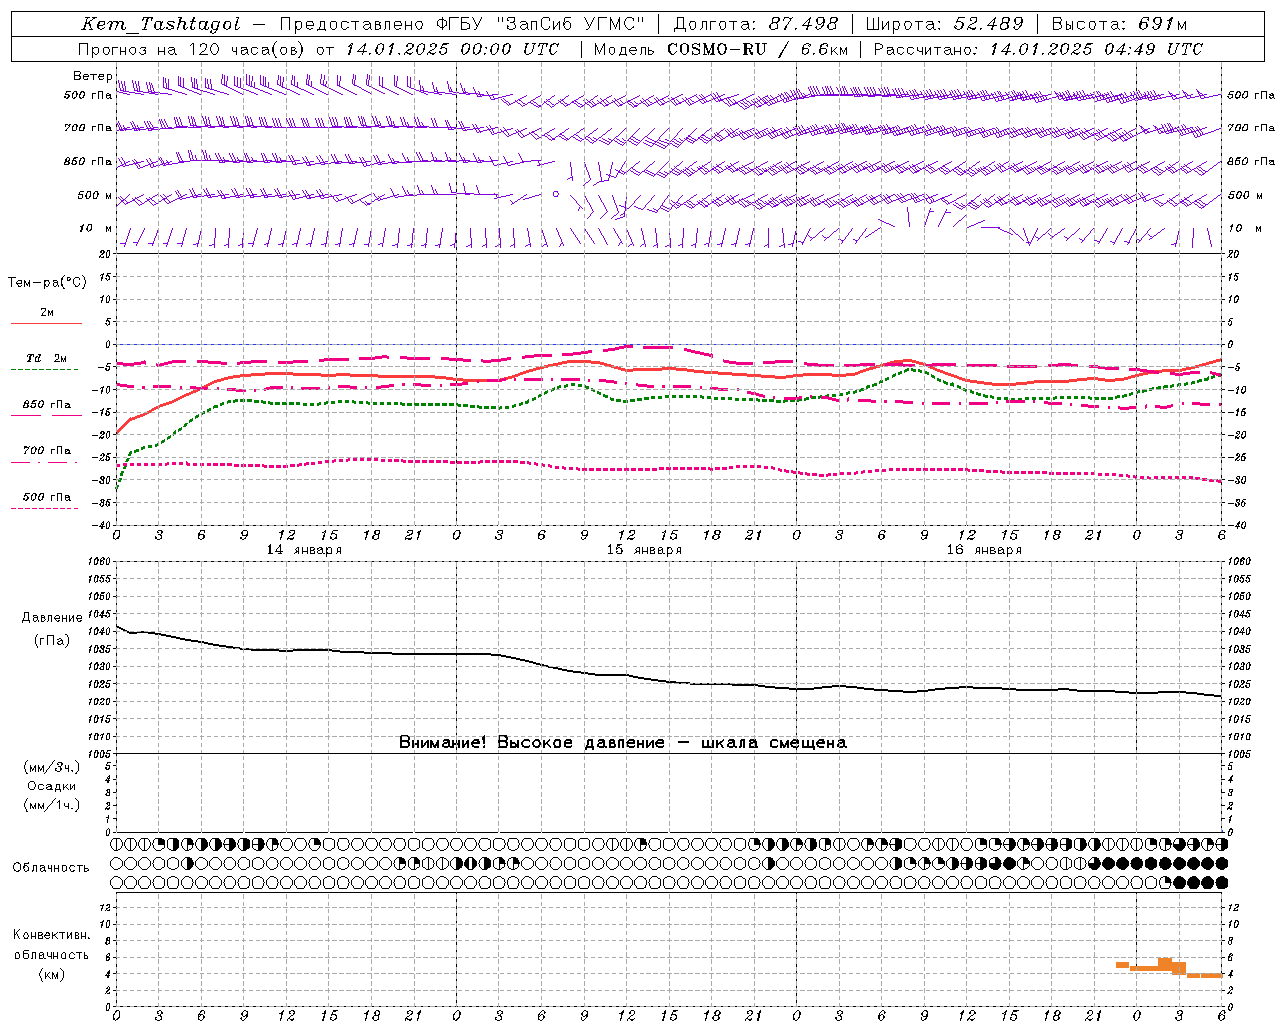This screenshot has width=1280, height=1024.
Task: Click the orange convective cloud bars
Action: pyautogui.click(x=1169, y=967)
